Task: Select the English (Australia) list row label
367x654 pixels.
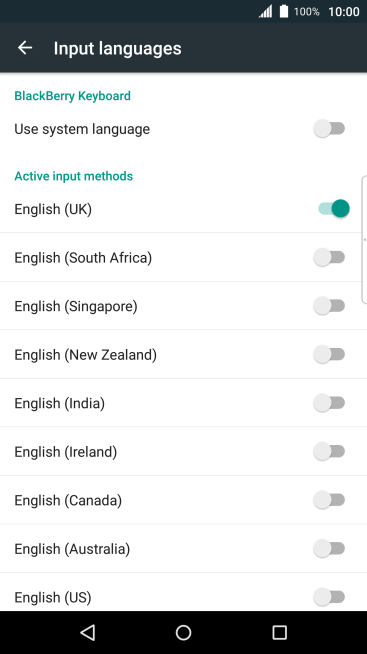Action: pos(72,549)
